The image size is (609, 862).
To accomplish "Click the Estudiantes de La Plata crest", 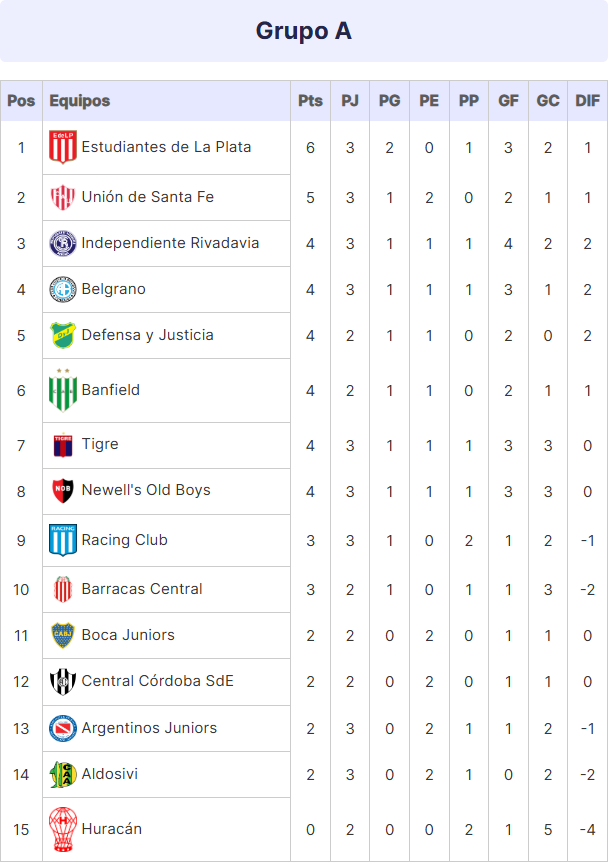I will [x=63, y=147].
